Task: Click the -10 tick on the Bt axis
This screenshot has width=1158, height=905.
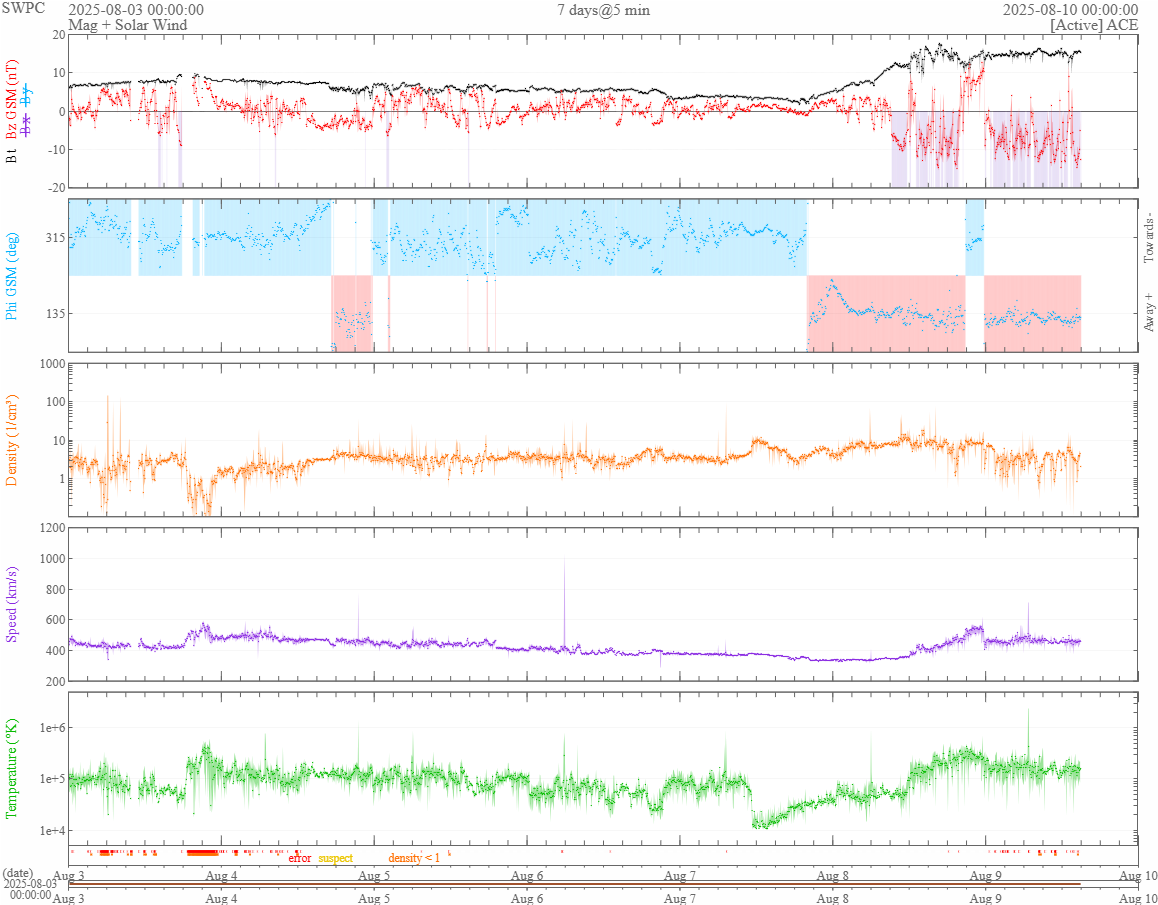Action: [x=55, y=149]
